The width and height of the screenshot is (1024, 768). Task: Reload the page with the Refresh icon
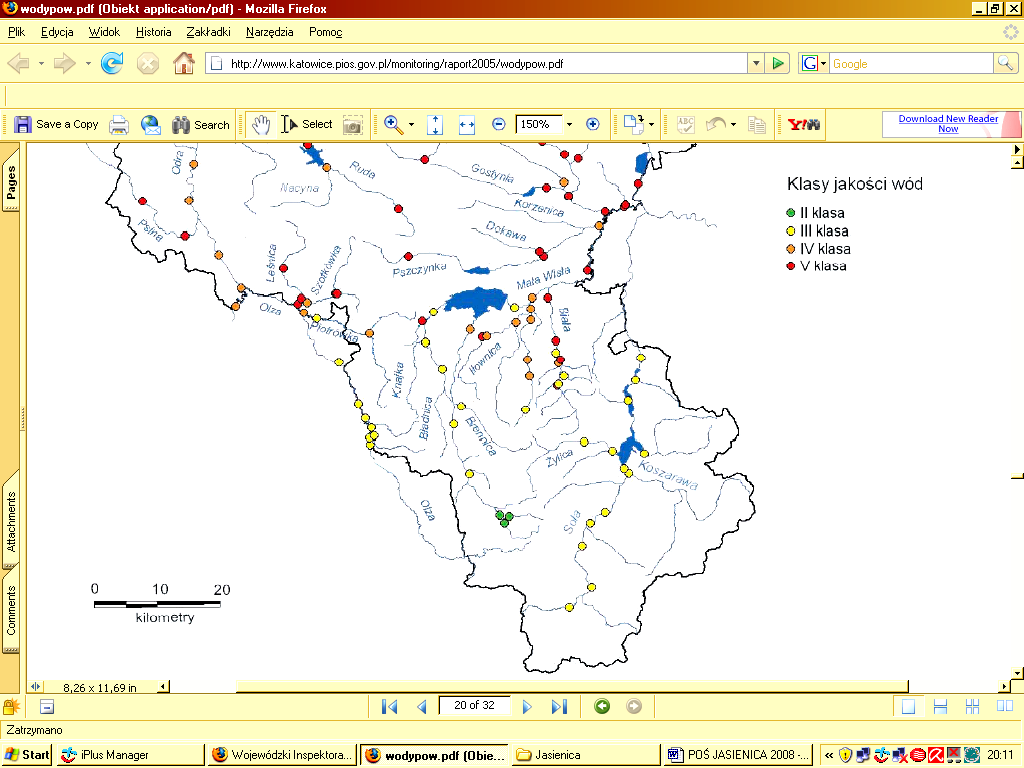[112, 63]
